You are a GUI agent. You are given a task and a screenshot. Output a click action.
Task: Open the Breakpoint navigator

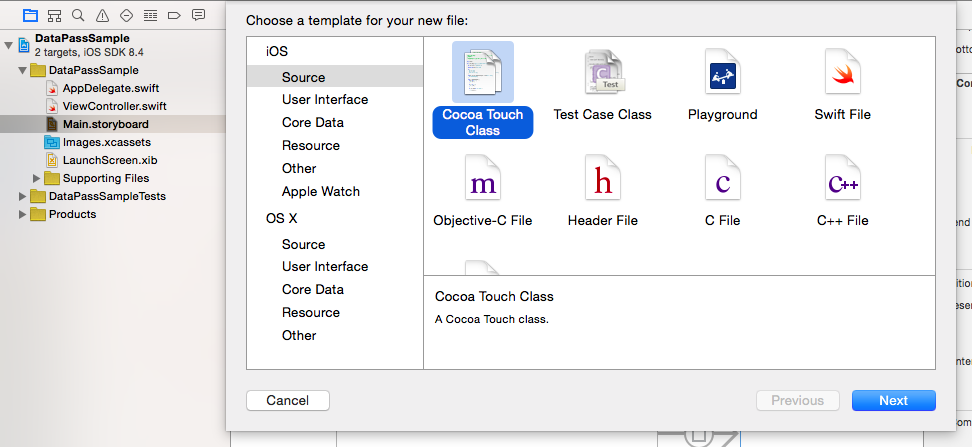coord(174,15)
